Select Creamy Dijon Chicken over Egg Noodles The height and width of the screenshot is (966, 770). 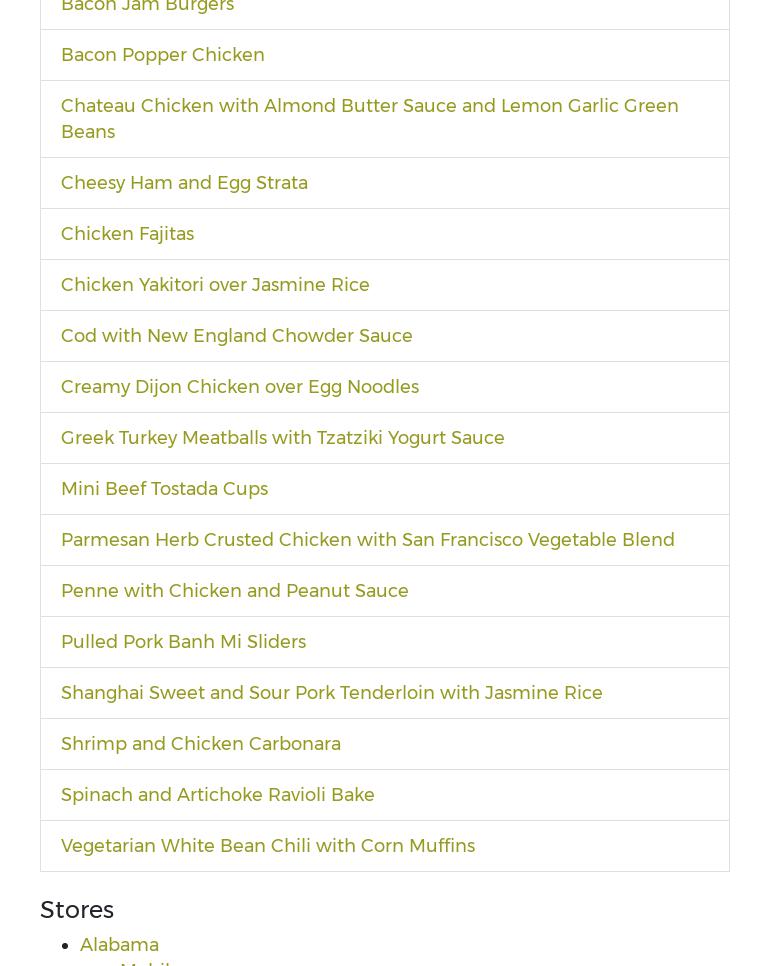240,386
